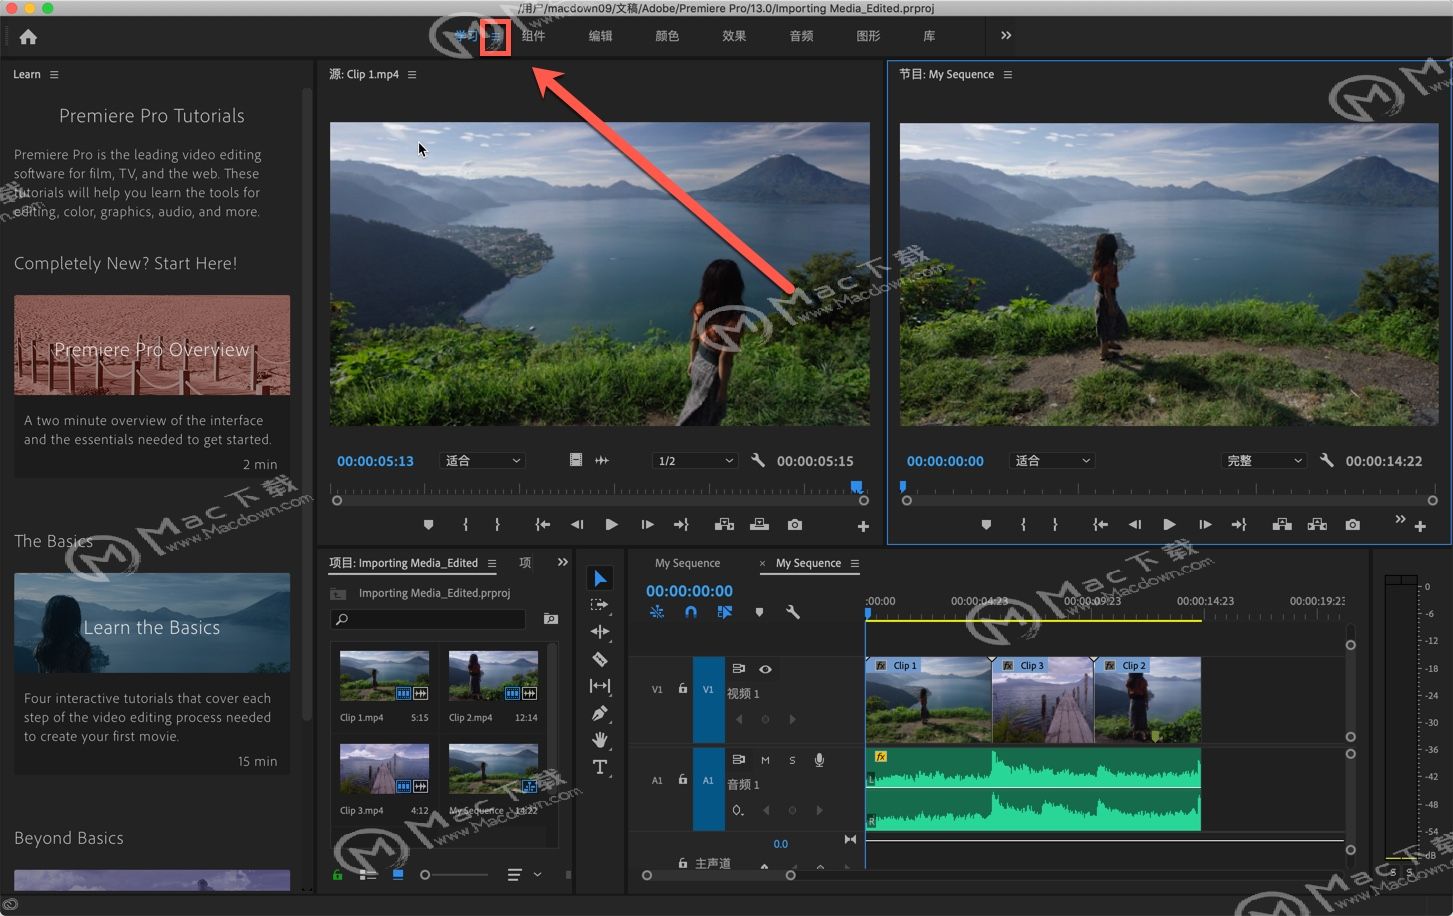Click Overwrite button in Source monitor
1453x916 pixels.
(760, 525)
